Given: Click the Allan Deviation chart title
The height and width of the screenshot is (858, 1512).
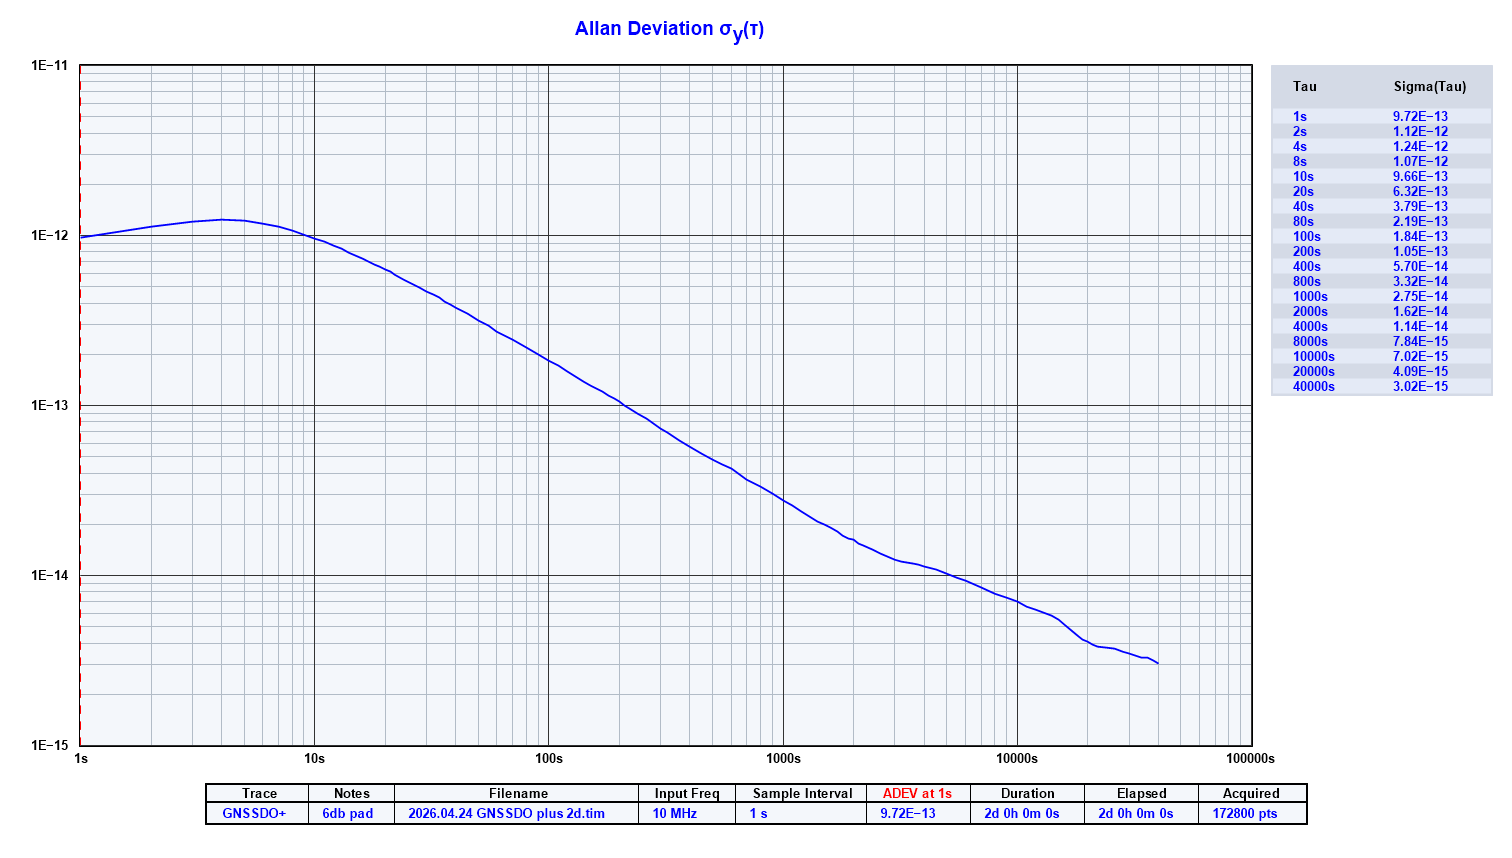Looking at the screenshot, I should pos(669,29).
